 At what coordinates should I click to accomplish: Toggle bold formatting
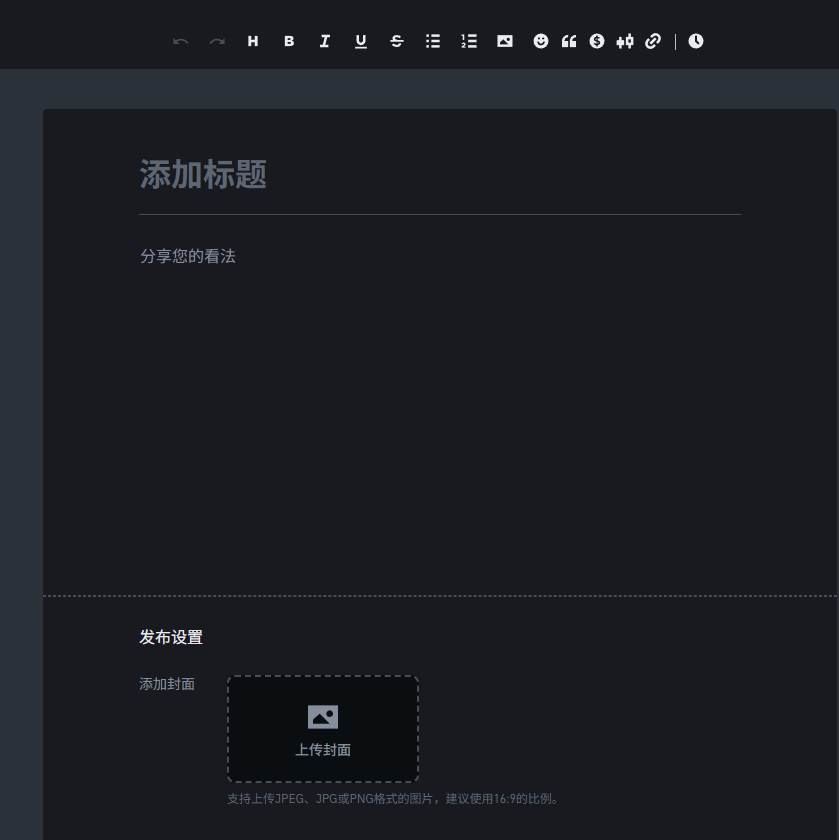tap(289, 41)
